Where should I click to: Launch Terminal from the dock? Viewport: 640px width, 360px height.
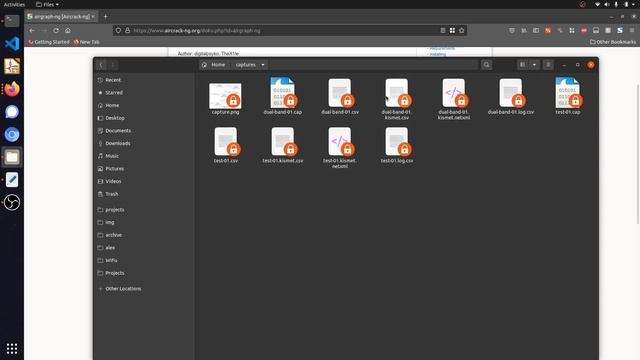tap(12, 20)
